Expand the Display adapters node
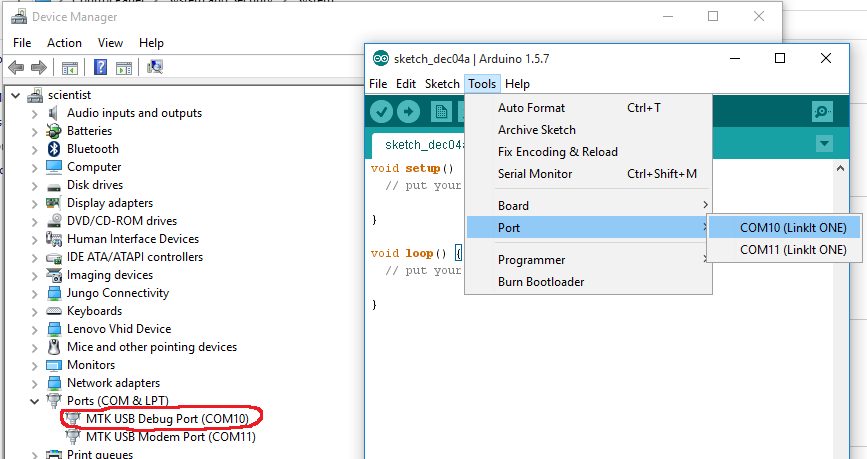867x459 pixels. (x=34, y=204)
